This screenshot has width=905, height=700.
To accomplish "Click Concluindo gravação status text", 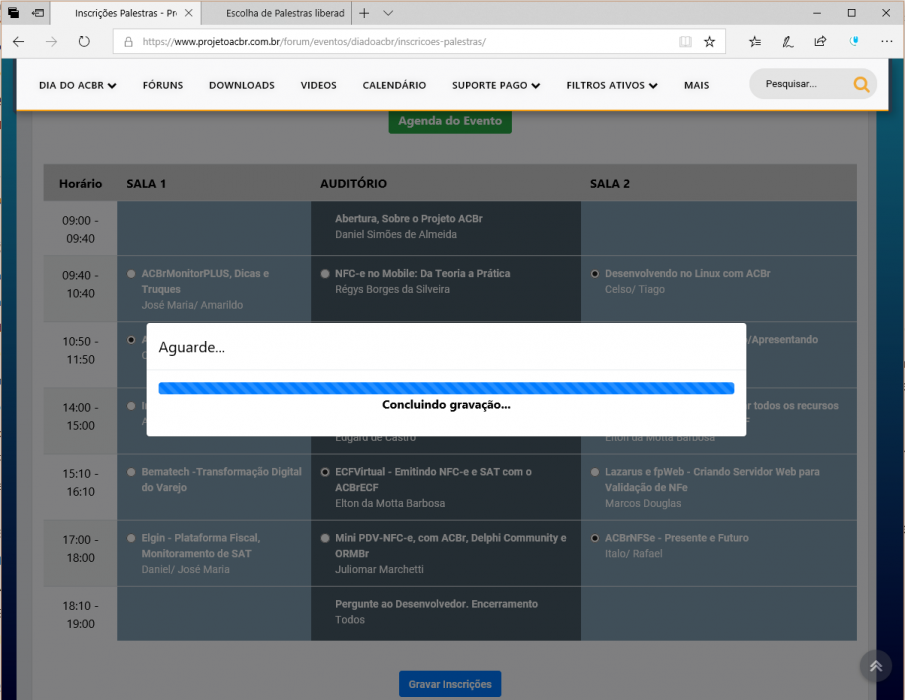I will click(x=446, y=405).
